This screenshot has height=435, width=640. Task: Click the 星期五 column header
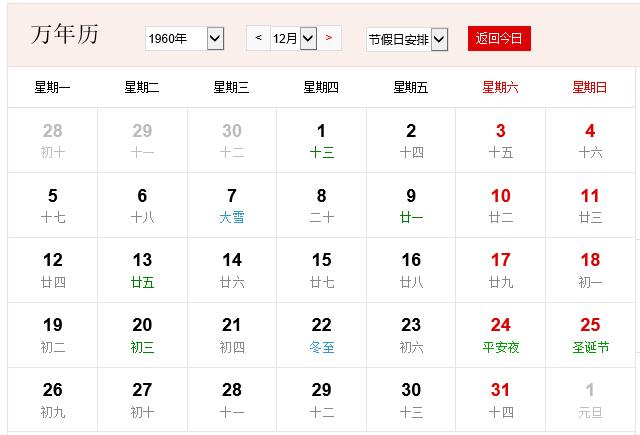[411, 87]
